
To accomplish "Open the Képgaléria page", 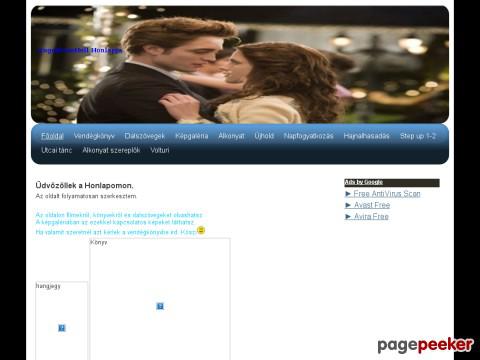I will coord(192,136).
